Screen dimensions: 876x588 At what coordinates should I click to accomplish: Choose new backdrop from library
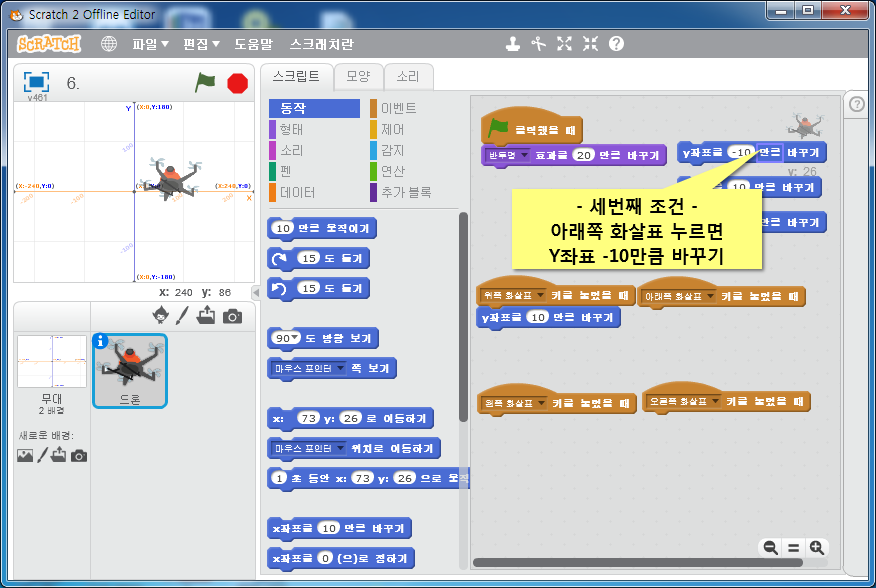pyautogui.click(x=25, y=456)
